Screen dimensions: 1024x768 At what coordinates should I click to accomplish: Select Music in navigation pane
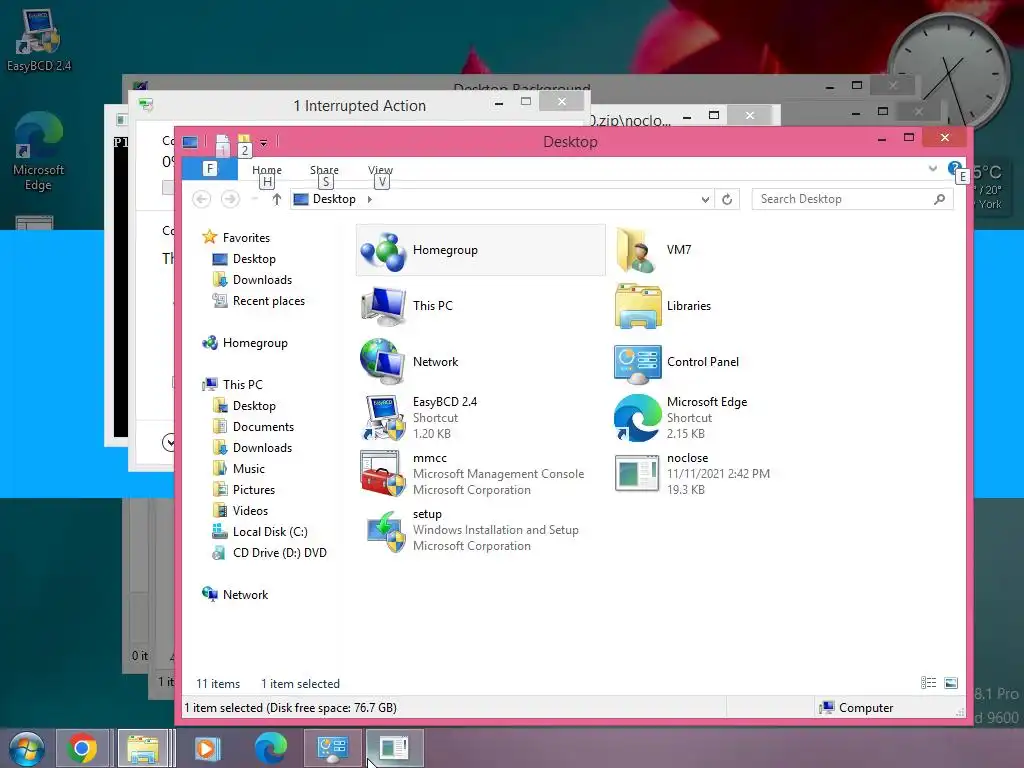tap(248, 468)
